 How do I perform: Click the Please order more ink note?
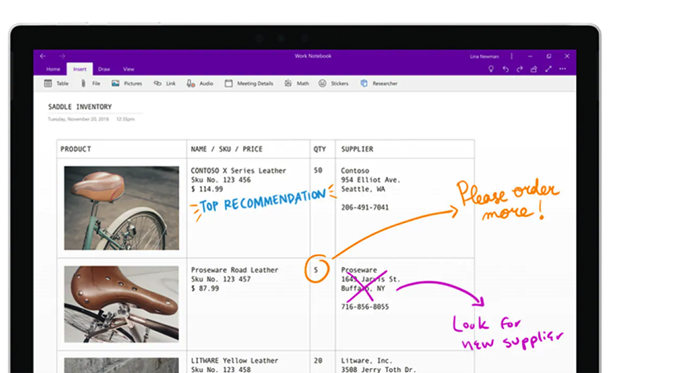[508, 200]
